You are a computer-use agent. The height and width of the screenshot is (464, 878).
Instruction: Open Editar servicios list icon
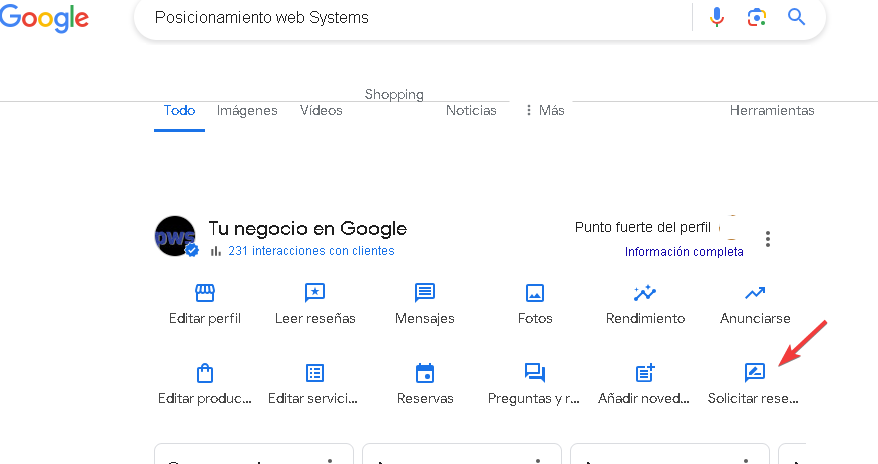point(315,373)
